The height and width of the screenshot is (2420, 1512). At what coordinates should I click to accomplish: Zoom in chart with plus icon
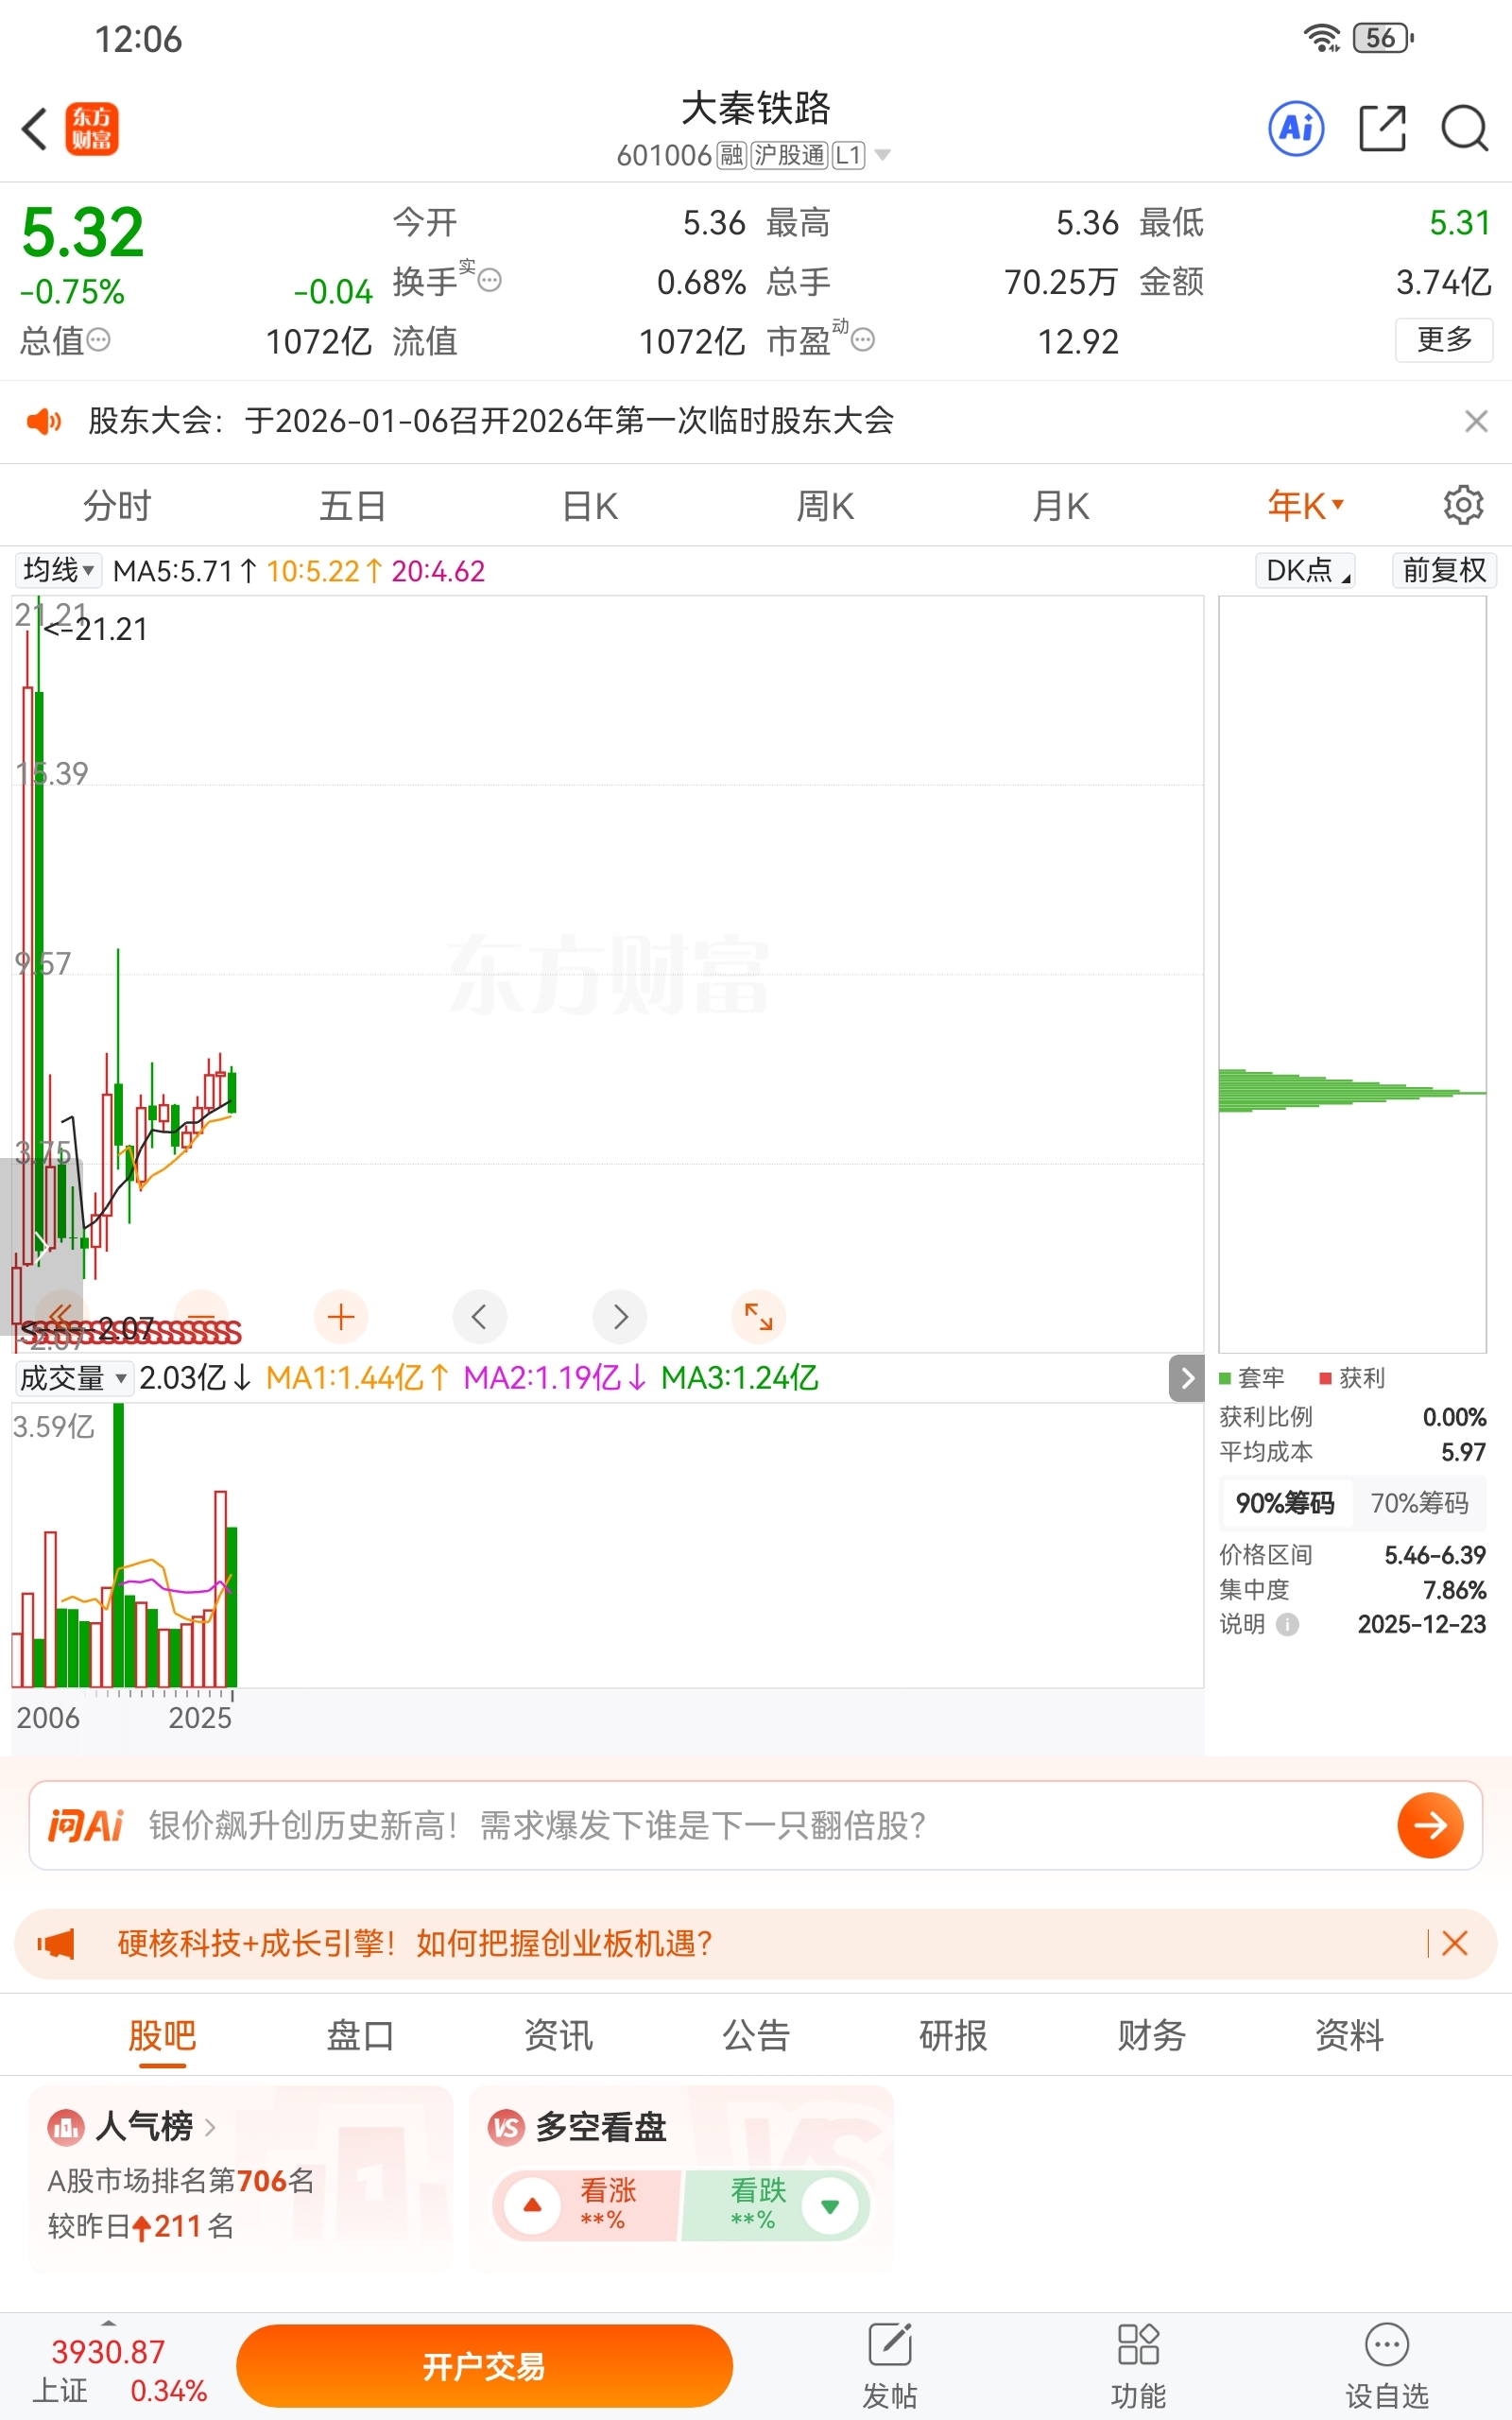pos(341,1316)
